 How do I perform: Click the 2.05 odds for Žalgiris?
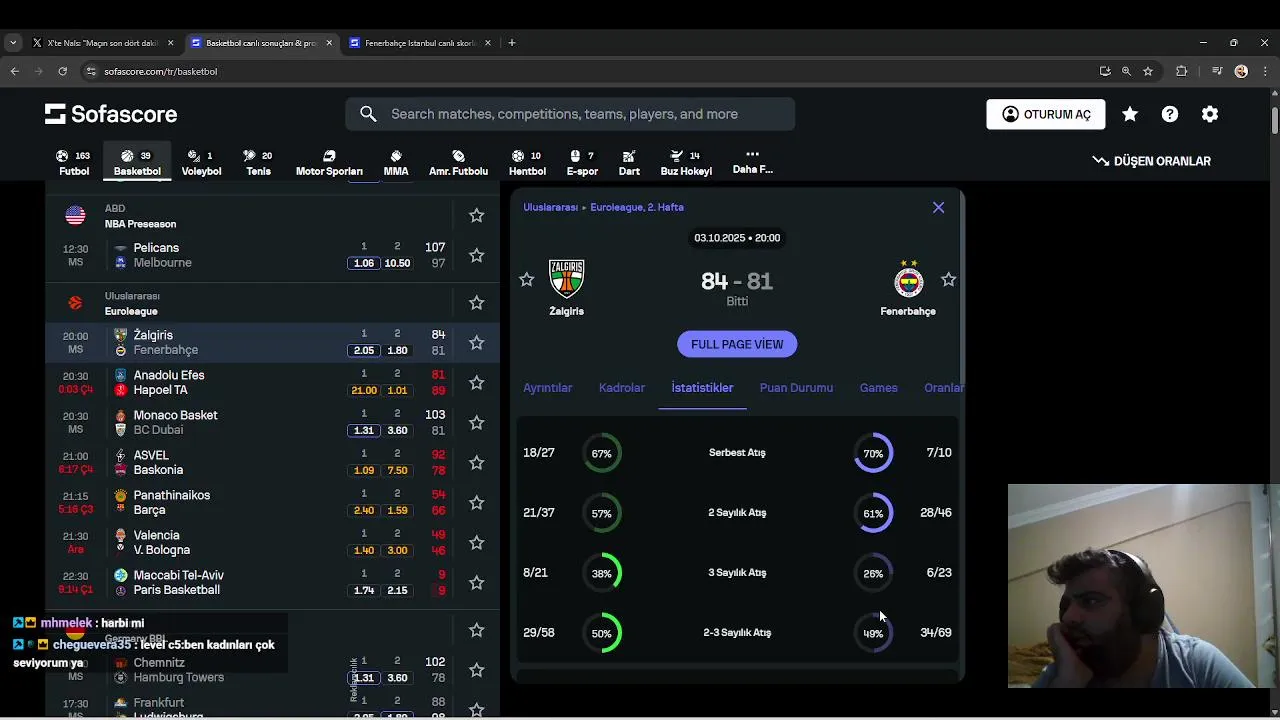click(364, 350)
